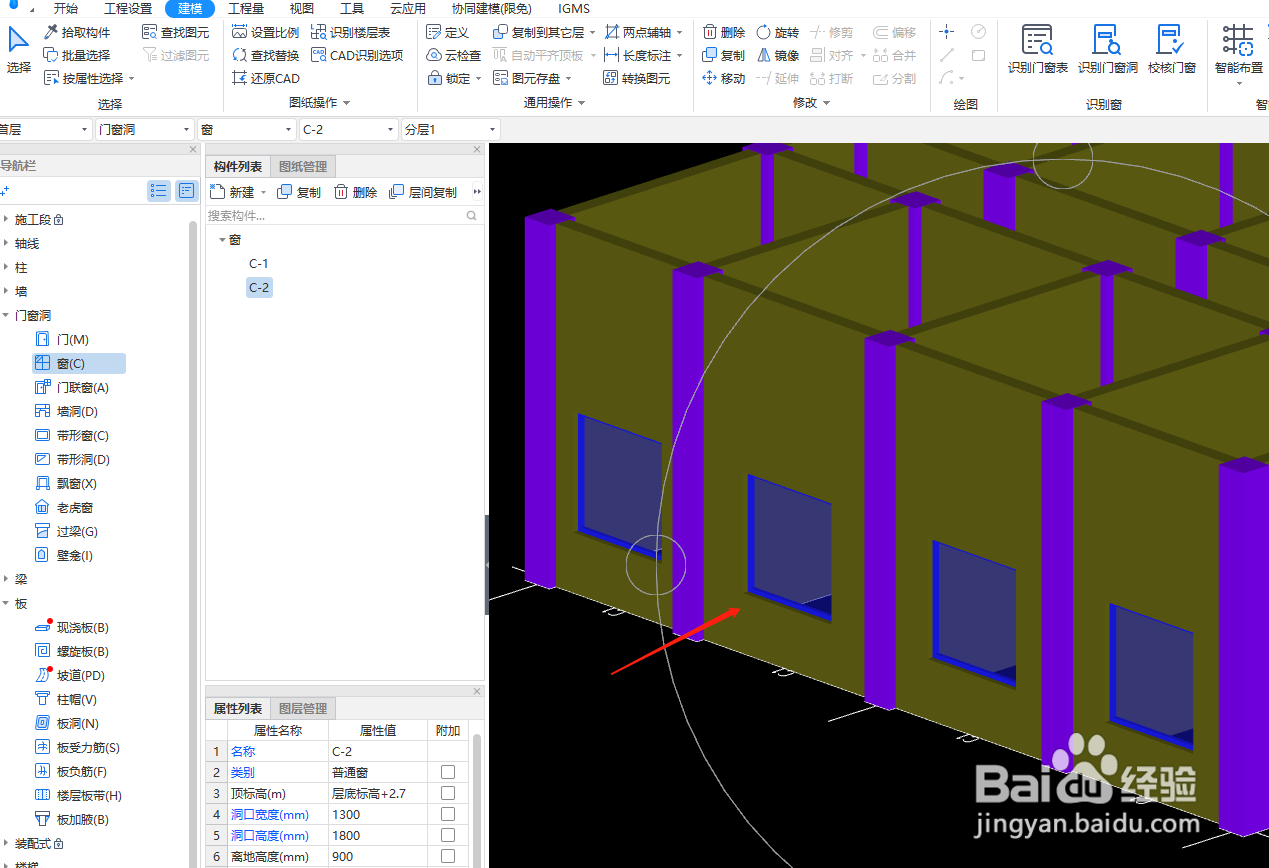Select the 移动 move tool

point(723,78)
